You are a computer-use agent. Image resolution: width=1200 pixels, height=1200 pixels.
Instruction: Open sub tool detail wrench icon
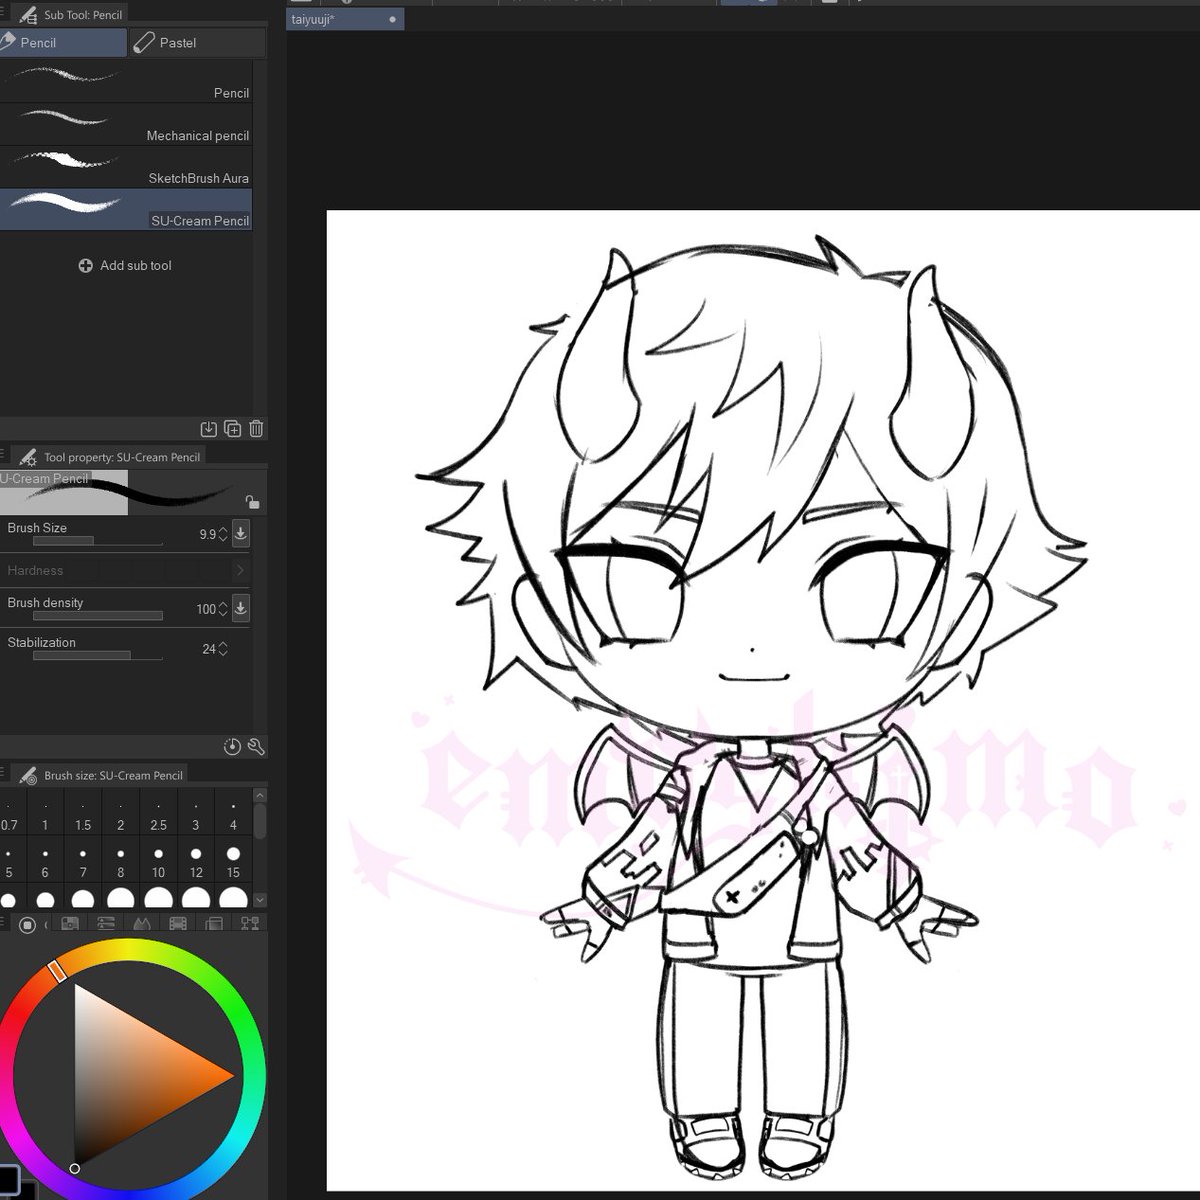coord(256,746)
